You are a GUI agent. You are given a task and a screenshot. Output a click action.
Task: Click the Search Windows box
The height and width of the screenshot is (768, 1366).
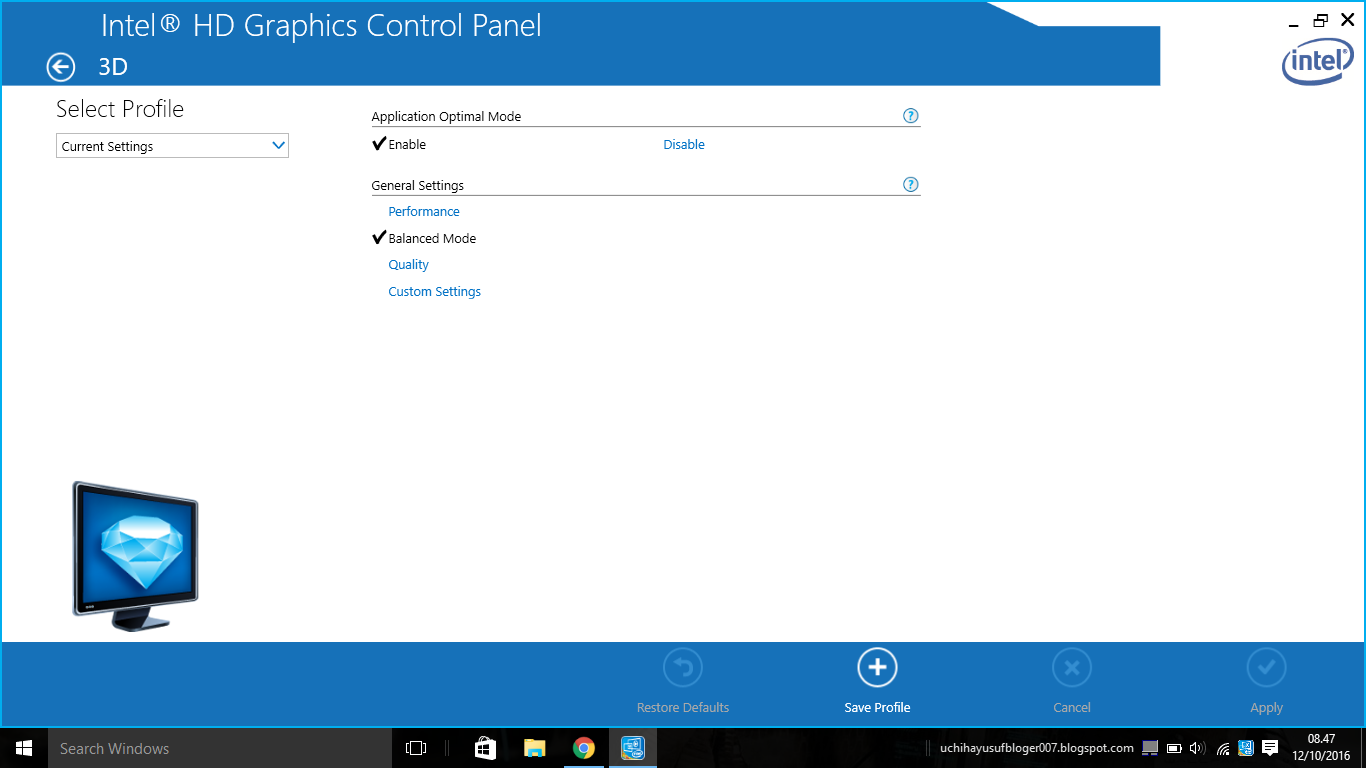220,748
